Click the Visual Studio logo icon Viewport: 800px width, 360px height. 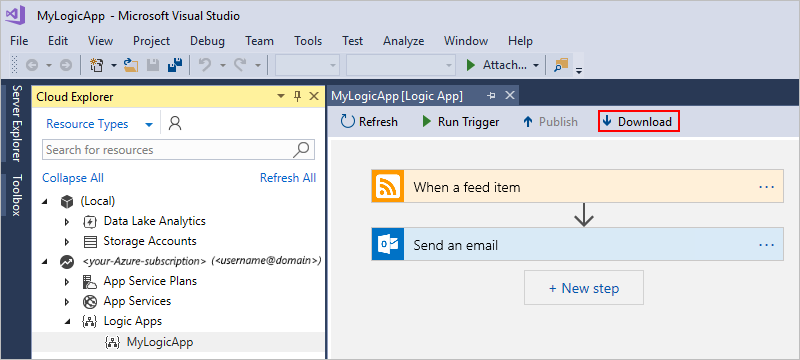(14, 15)
